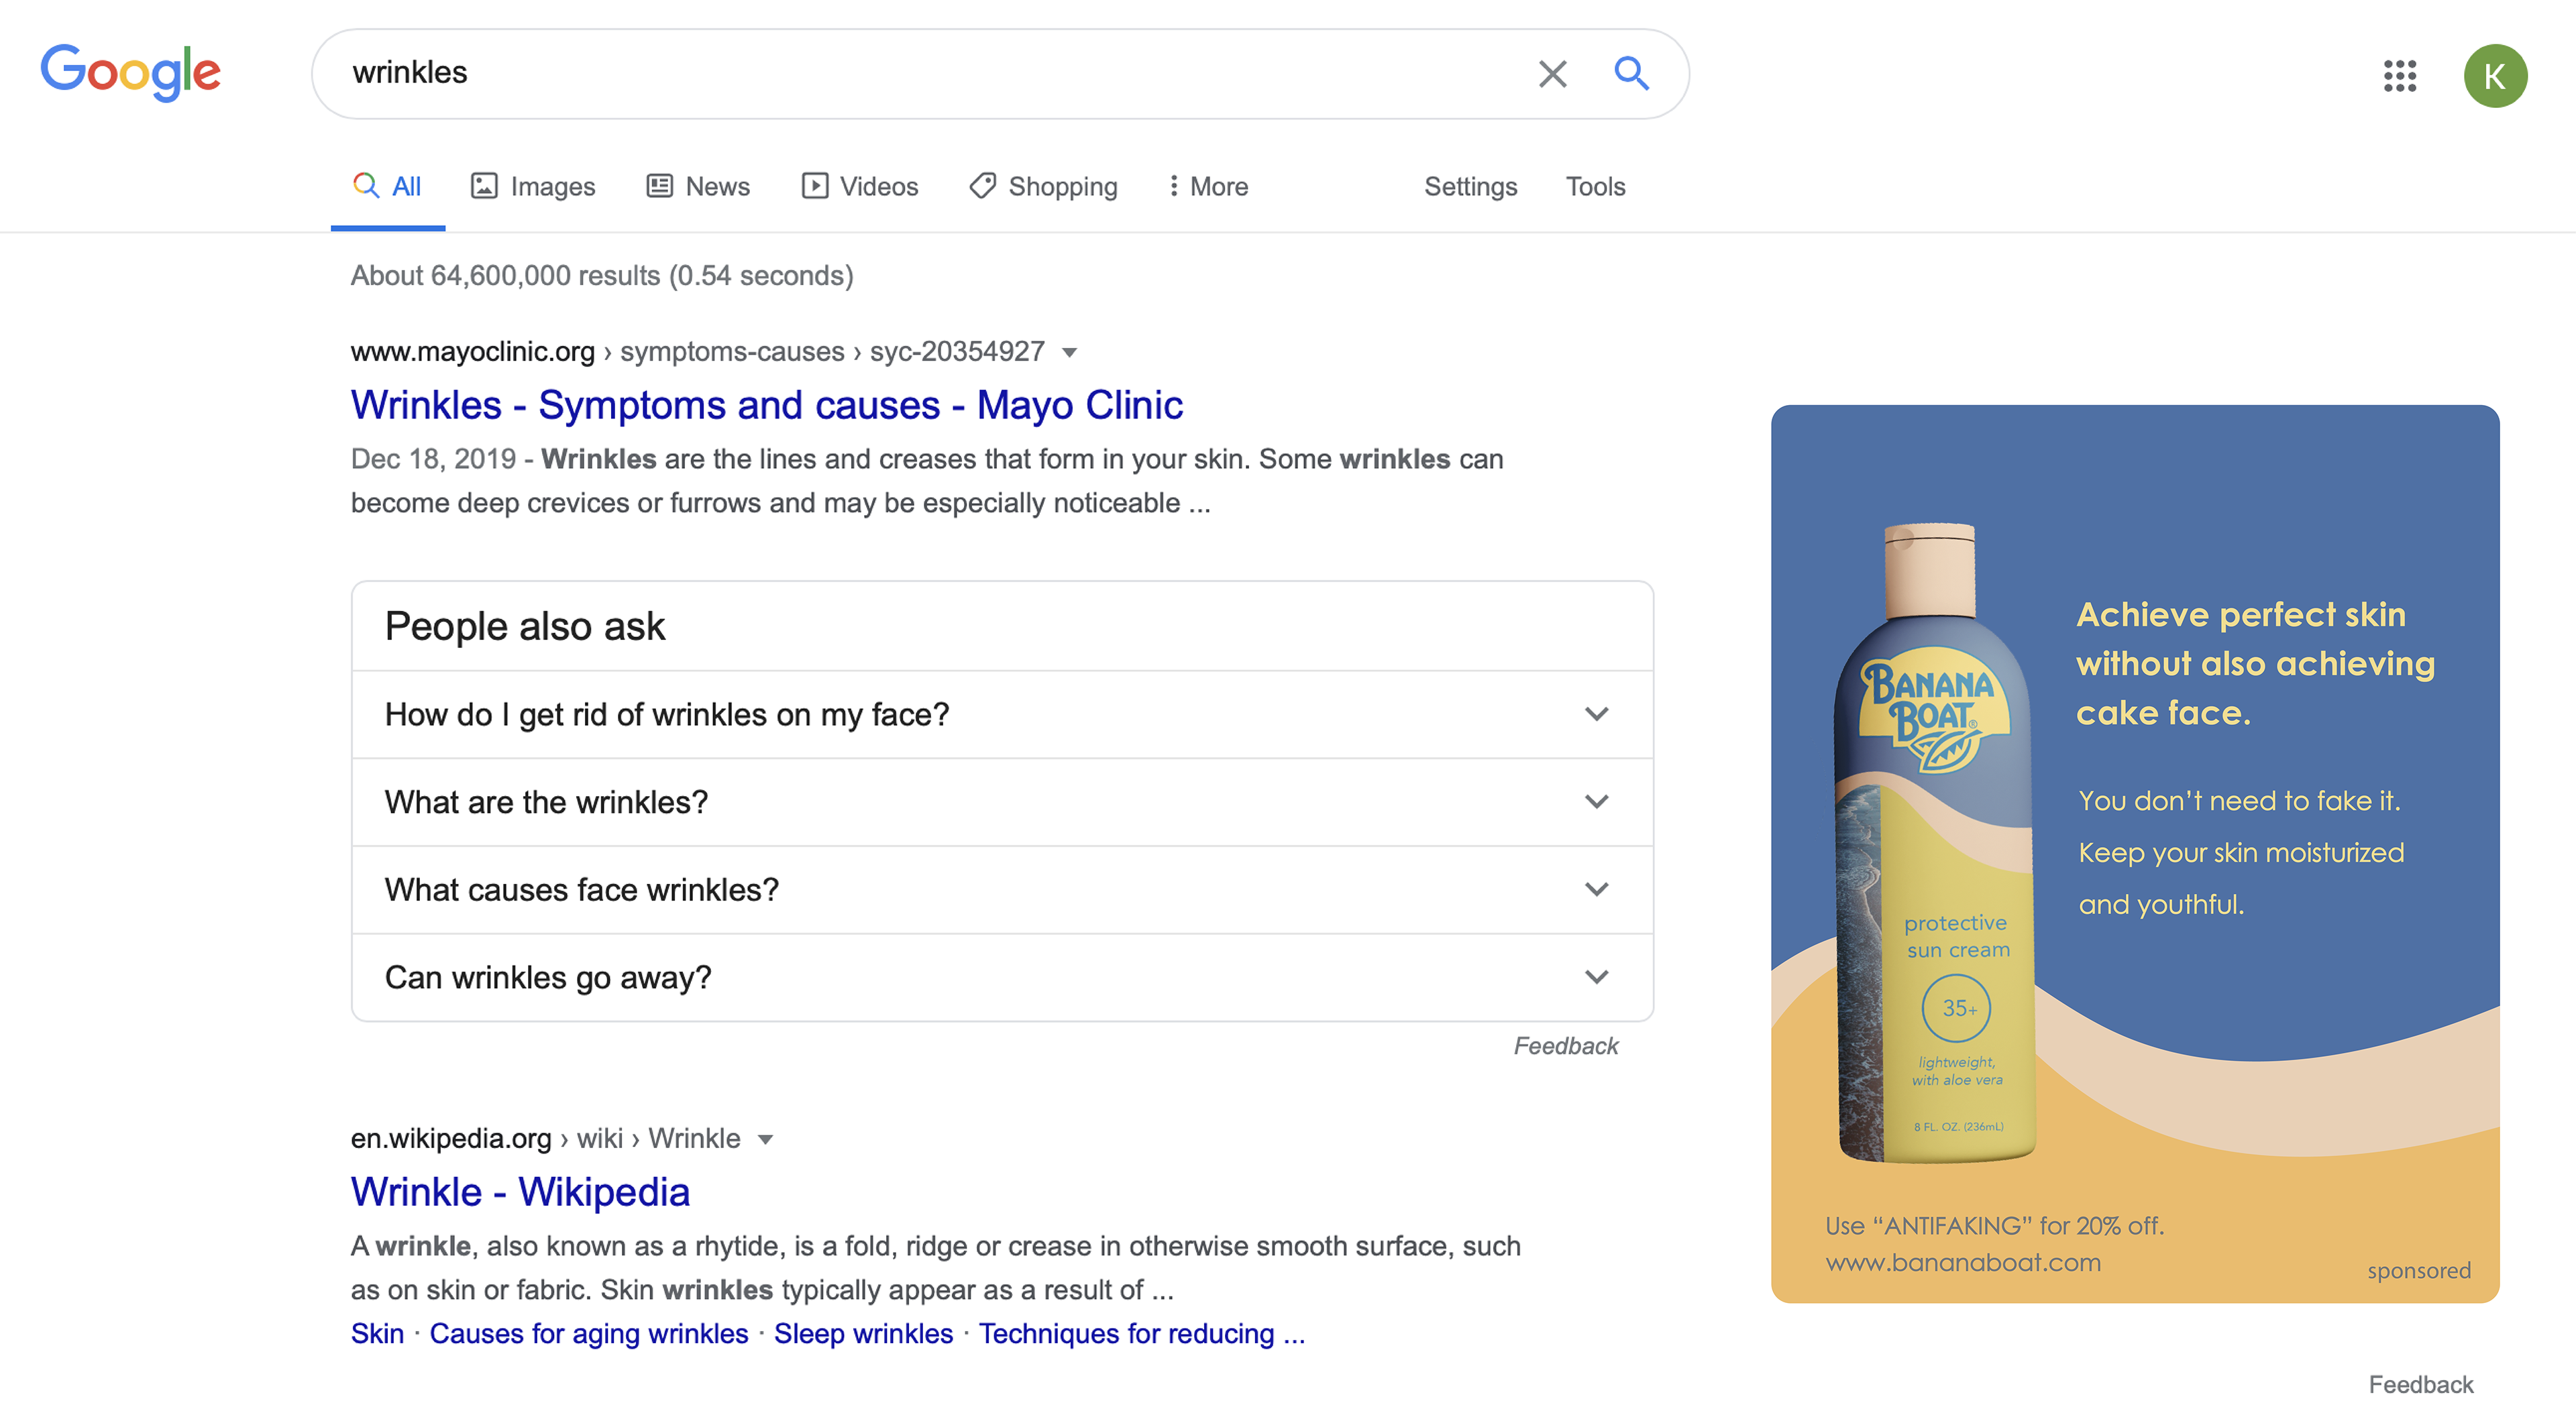Click Feedback below the Banana Boat ad
The width and height of the screenshot is (2576, 1417).
click(x=2420, y=1384)
